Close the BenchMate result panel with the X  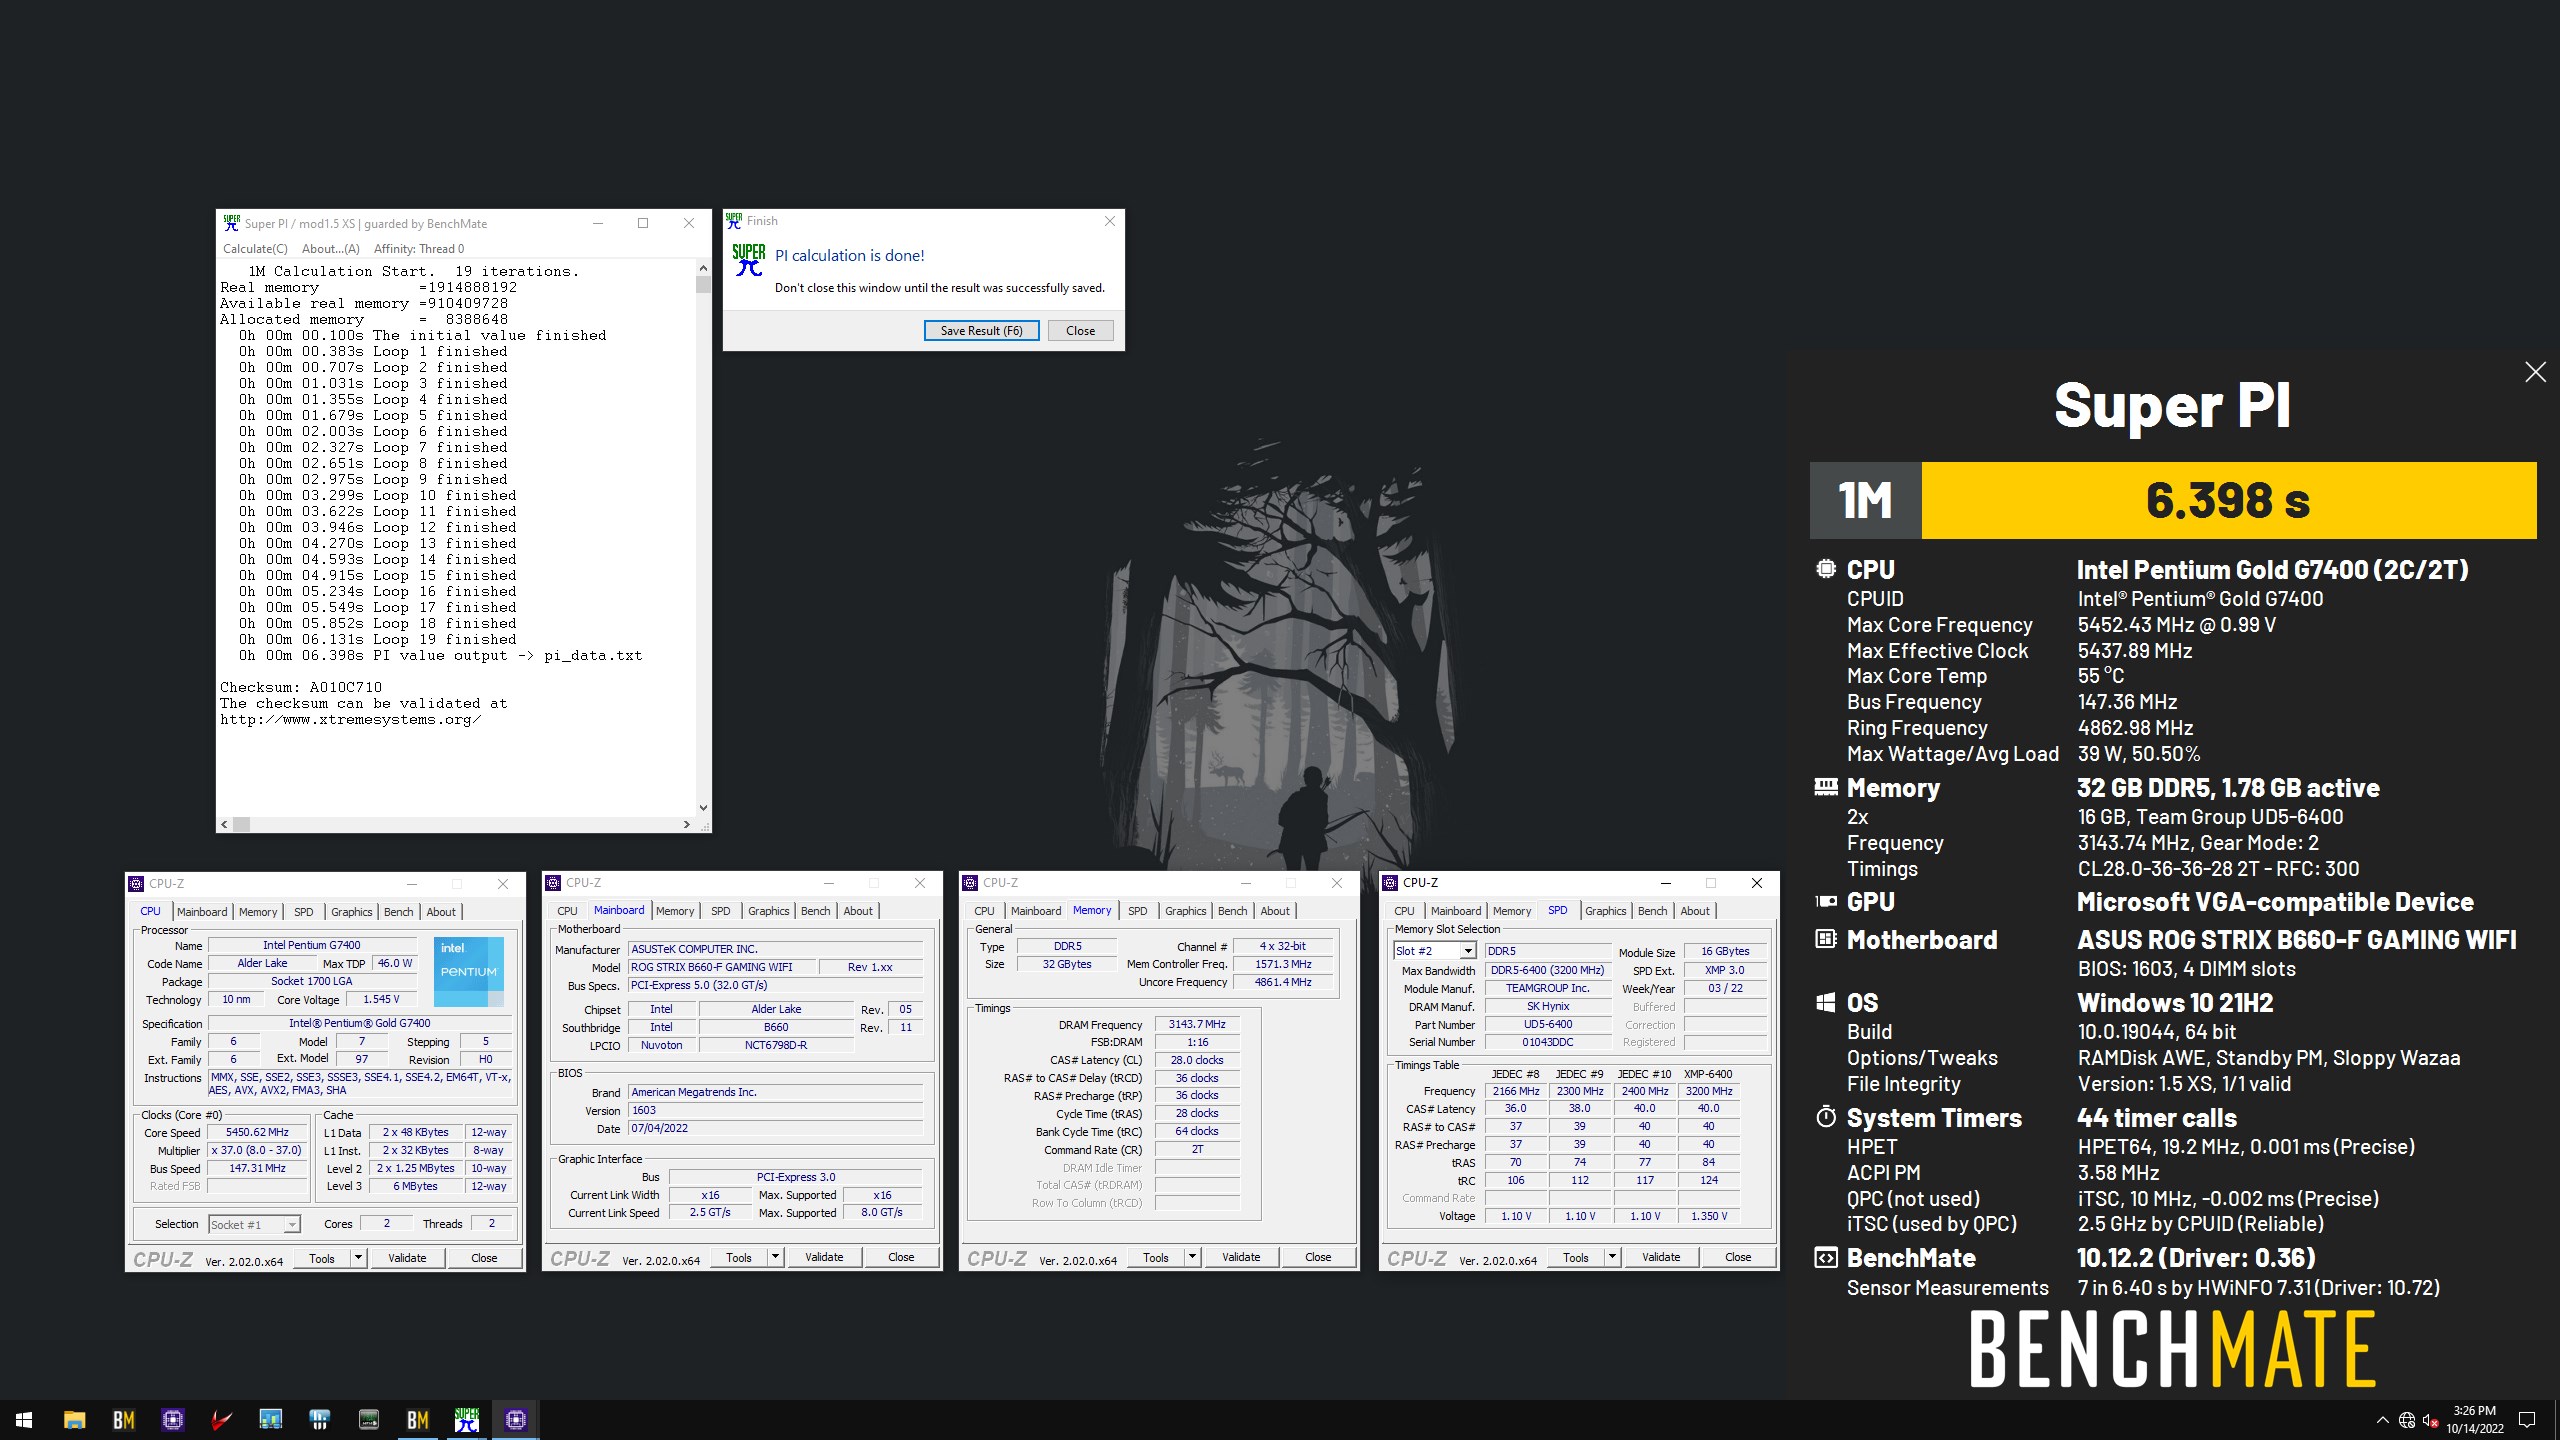pyautogui.click(x=2535, y=372)
